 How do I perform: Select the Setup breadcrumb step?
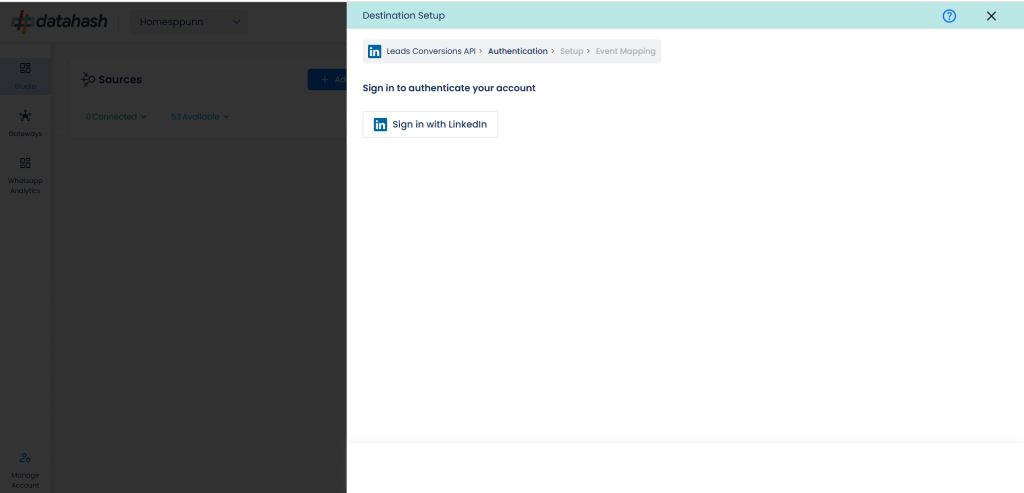pos(571,52)
